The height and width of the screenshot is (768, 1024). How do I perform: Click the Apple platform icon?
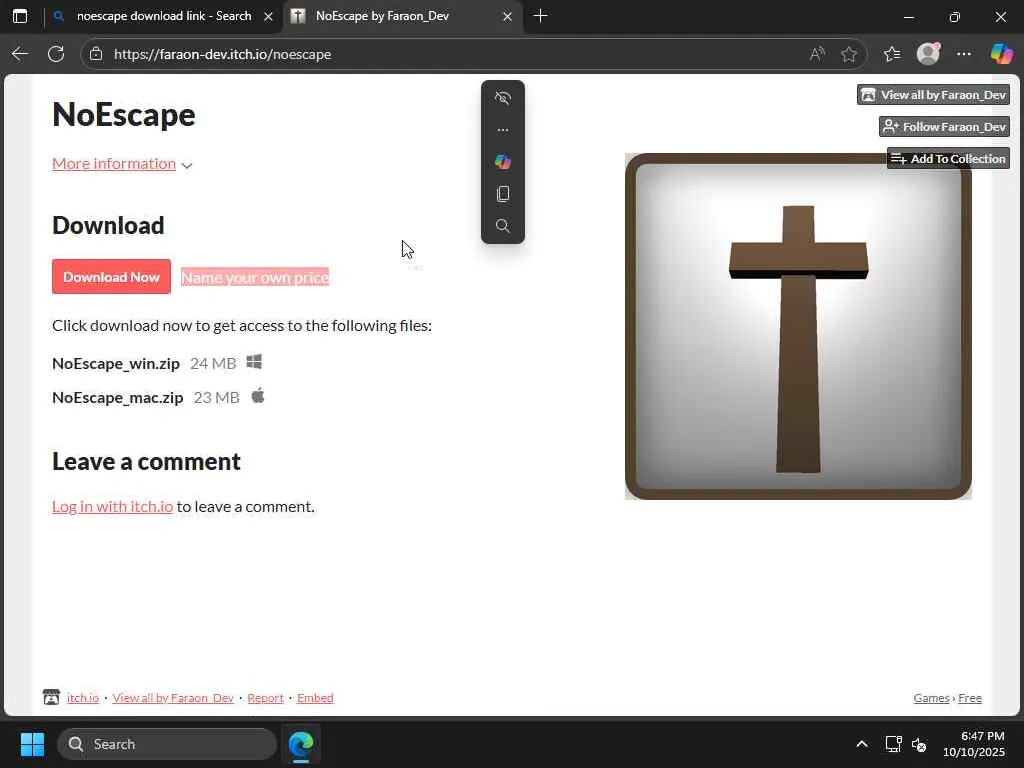pyautogui.click(x=258, y=396)
